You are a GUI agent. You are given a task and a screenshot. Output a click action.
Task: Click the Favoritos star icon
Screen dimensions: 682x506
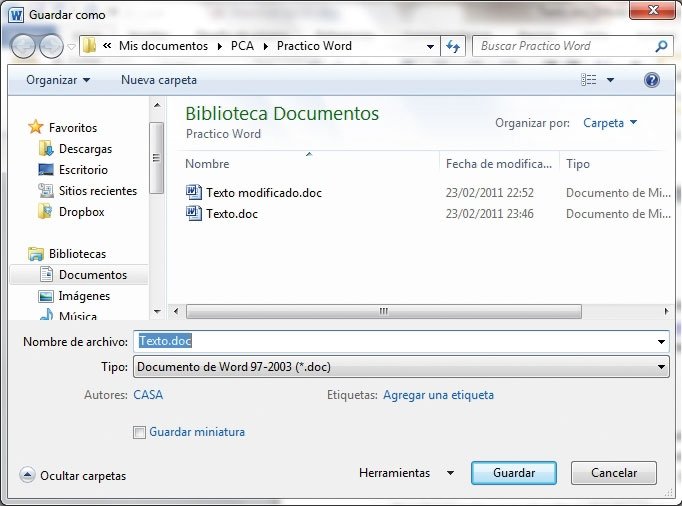click(x=36, y=127)
